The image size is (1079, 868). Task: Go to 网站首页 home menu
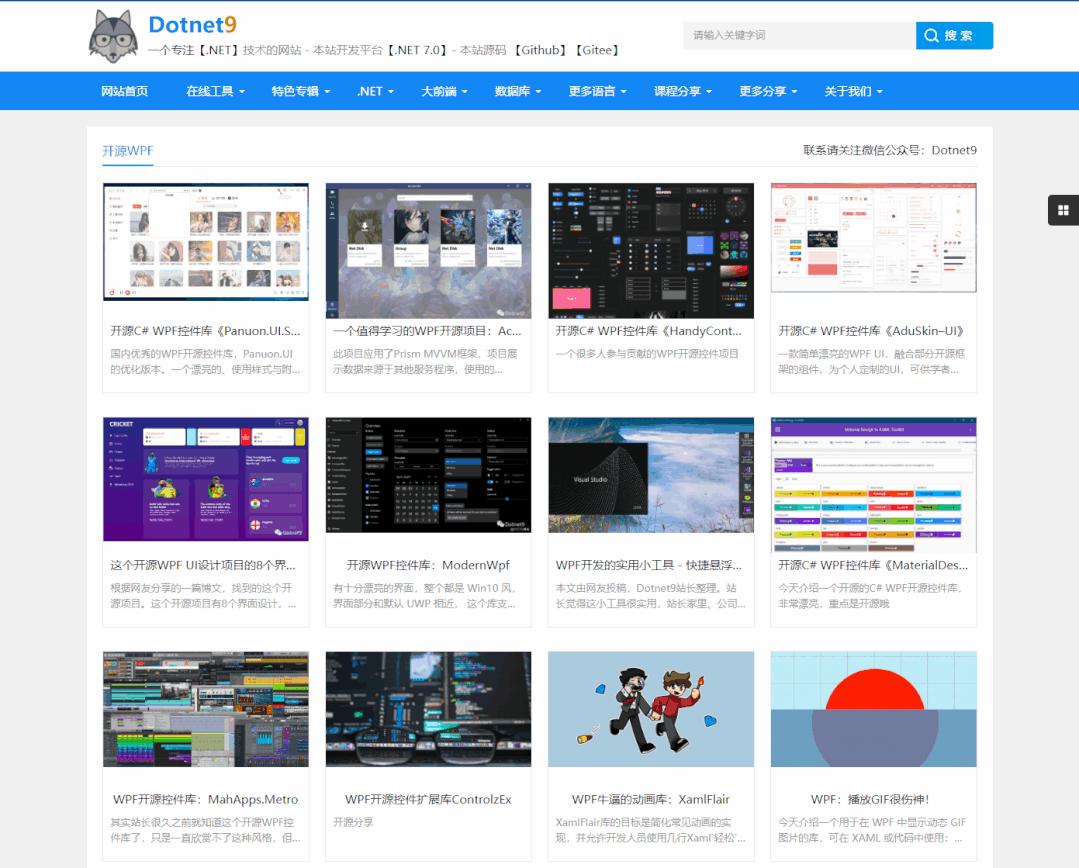[x=125, y=91]
